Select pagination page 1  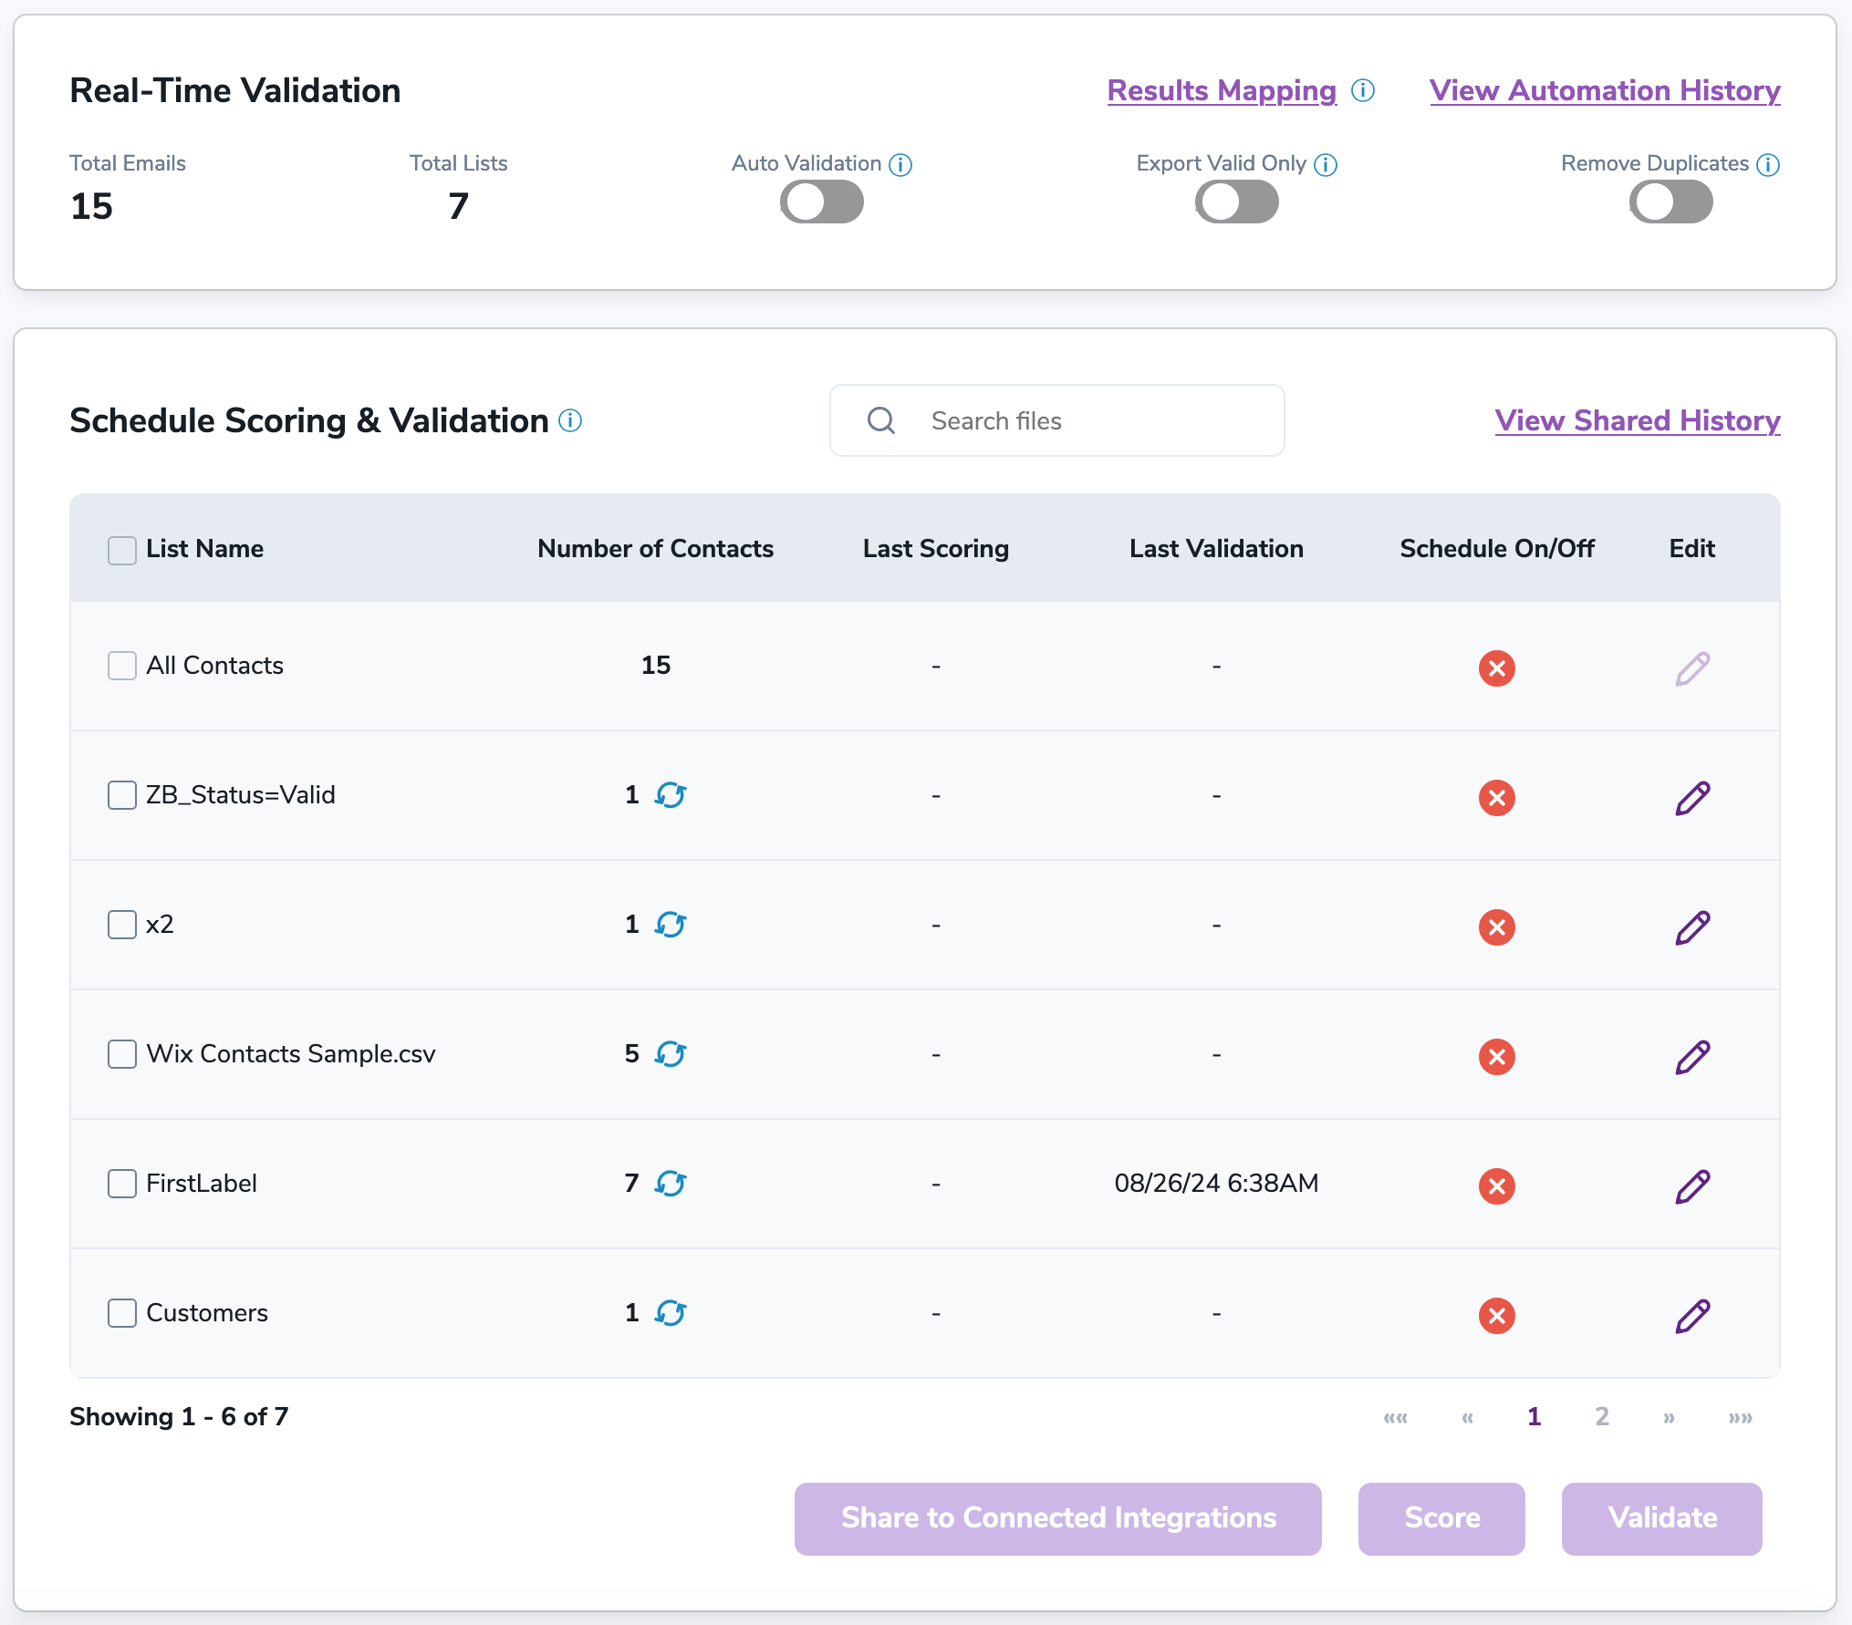click(x=1533, y=1417)
